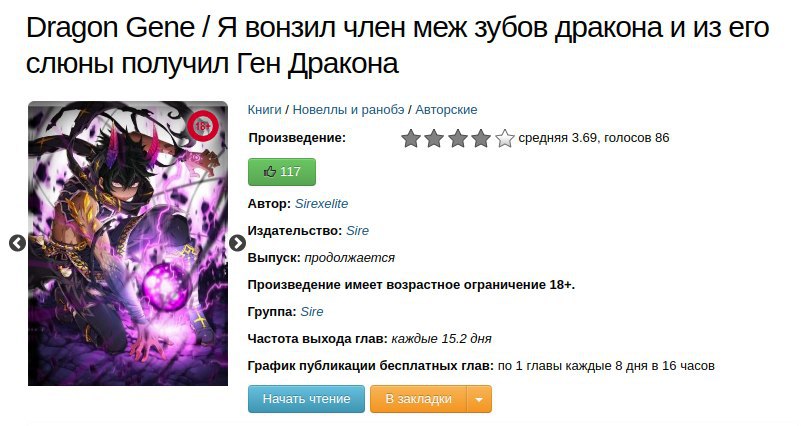Screen dimensions: 807x426
Task: Click the Начать чтение button
Action: pyautogui.click(x=306, y=399)
